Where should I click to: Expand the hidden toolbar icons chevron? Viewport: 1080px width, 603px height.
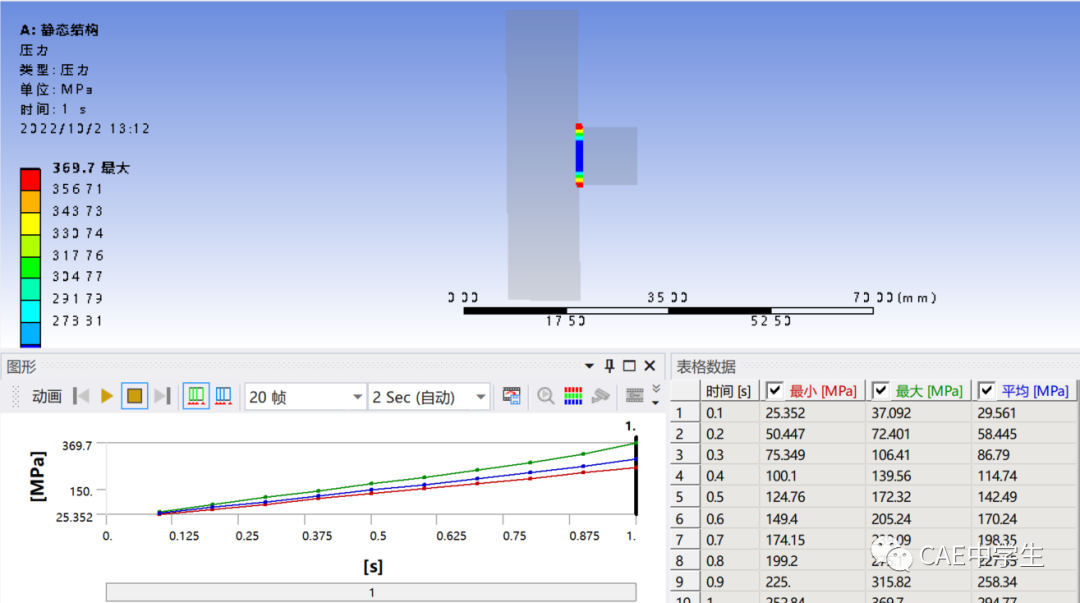tap(655, 390)
